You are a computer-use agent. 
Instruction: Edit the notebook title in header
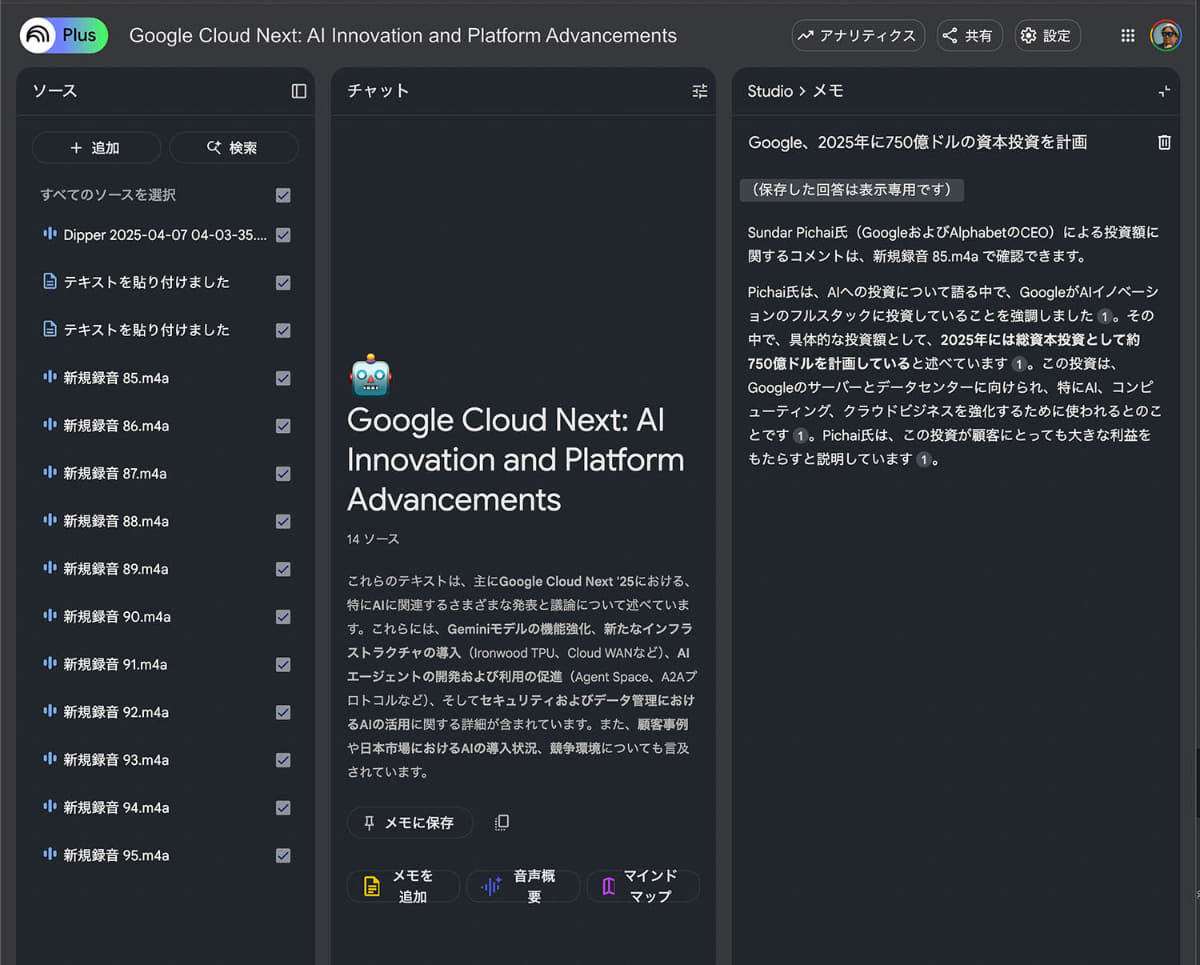(403, 36)
